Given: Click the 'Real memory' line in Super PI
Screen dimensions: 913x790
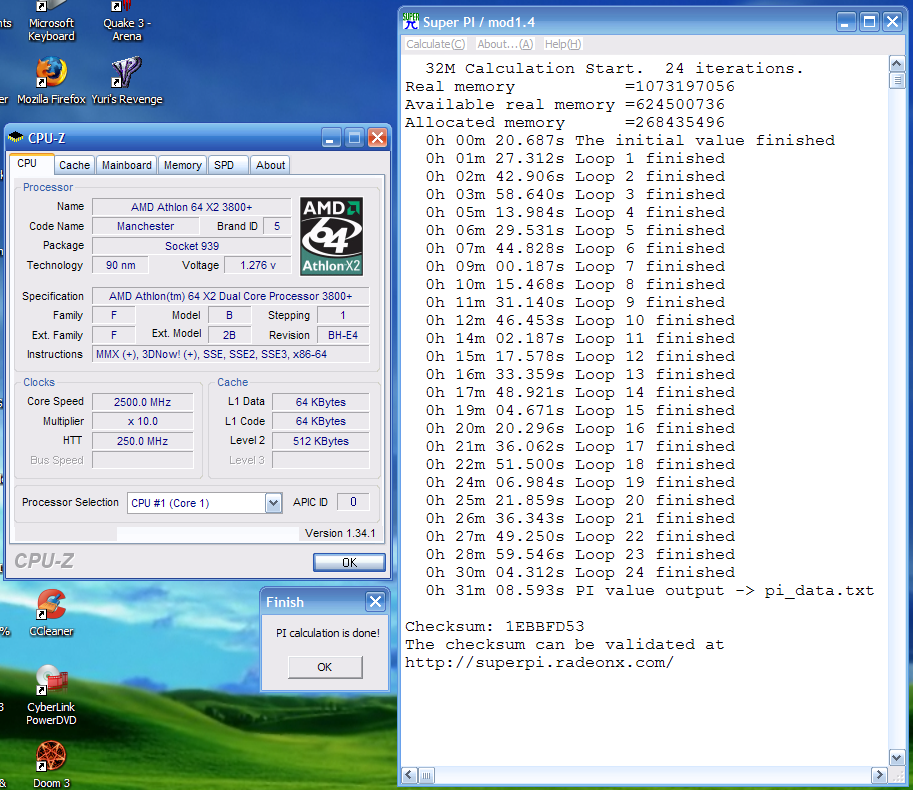Looking at the screenshot, I should (570, 86).
